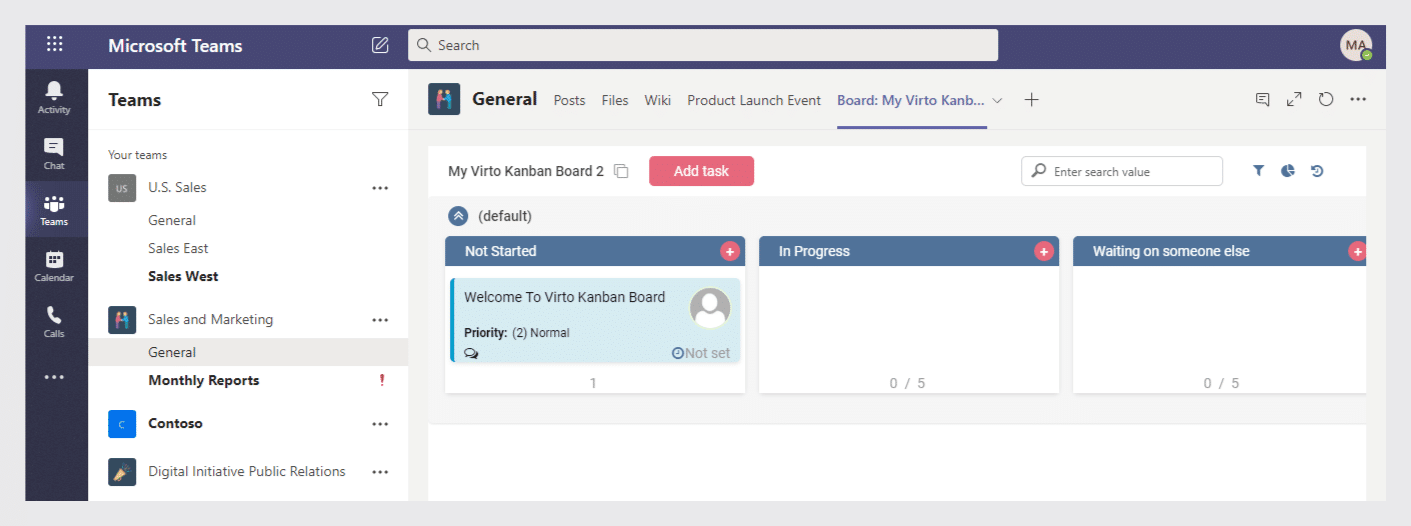The height and width of the screenshot is (526, 1411).
Task: Open the Activity bell icon
Action: [54, 97]
